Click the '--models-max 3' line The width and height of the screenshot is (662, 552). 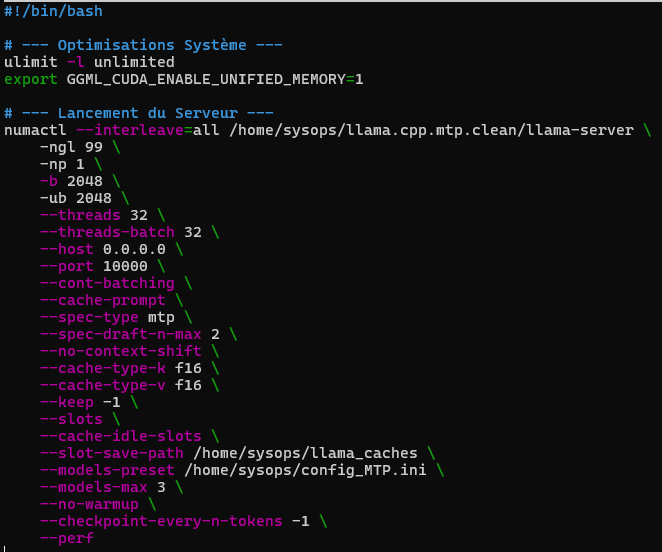point(103,487)
